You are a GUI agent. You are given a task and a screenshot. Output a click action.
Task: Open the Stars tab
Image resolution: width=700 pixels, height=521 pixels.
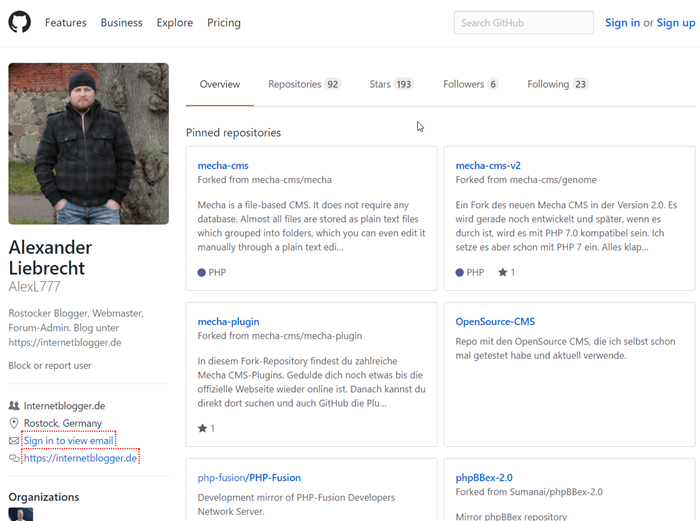pyautogui.click(x=392, y=84)
